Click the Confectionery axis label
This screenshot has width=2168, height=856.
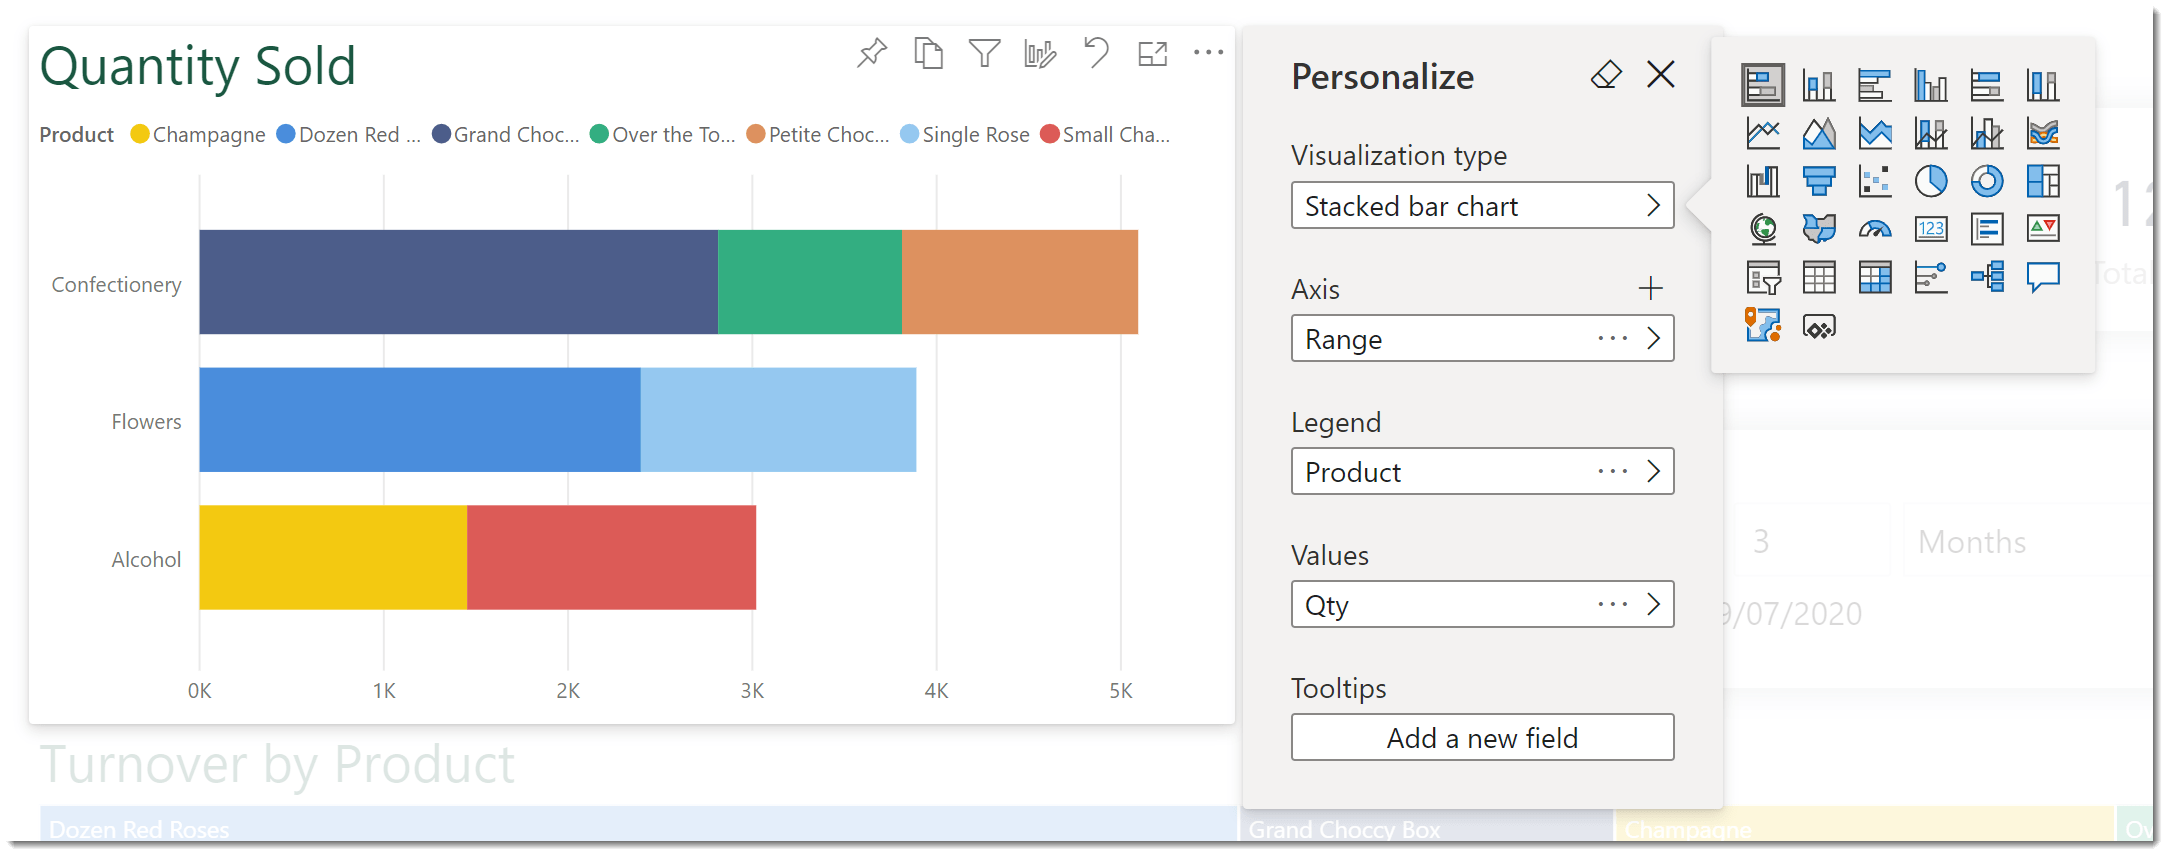point(117,285)
